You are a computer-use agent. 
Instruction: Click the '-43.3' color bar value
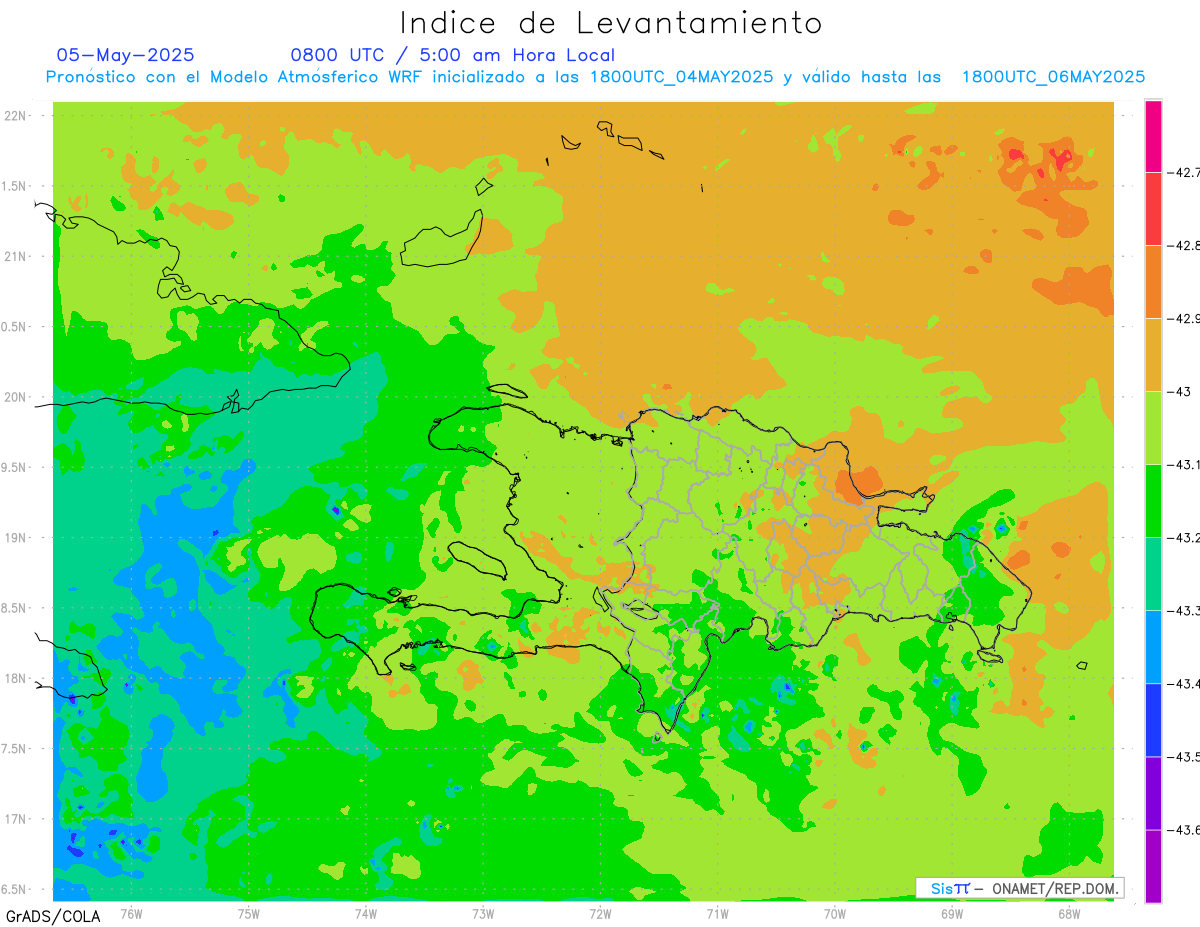point(1185,611)
